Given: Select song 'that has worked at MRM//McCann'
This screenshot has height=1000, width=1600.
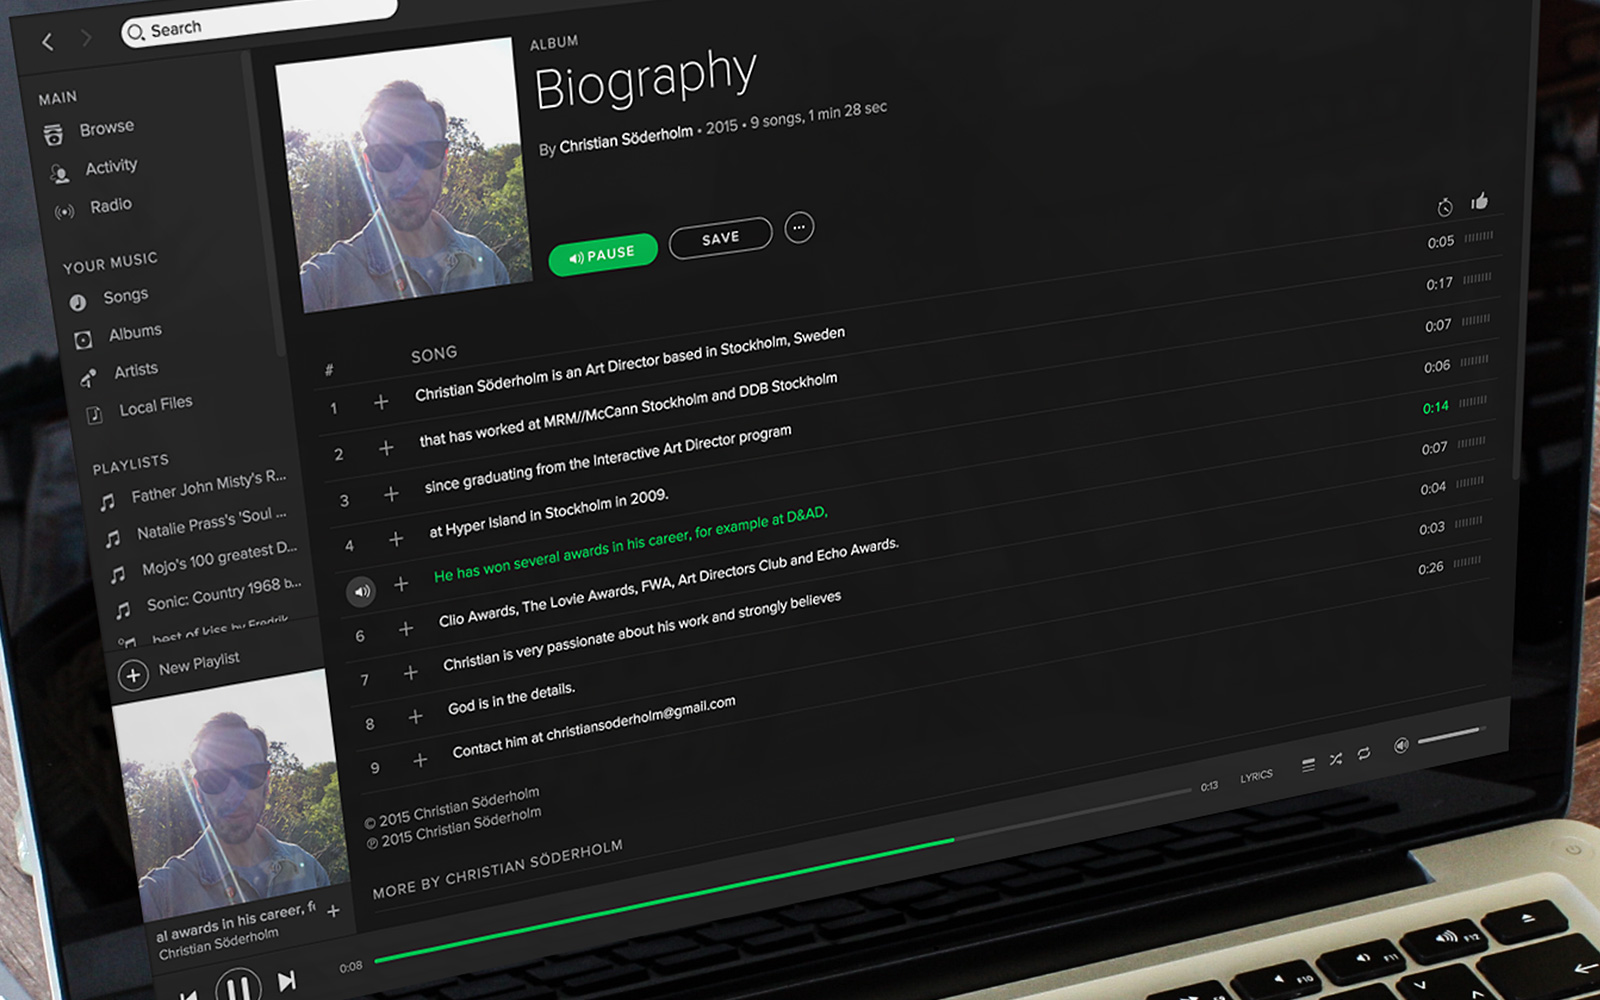Looking at the screenshot, I should [628, 410].
